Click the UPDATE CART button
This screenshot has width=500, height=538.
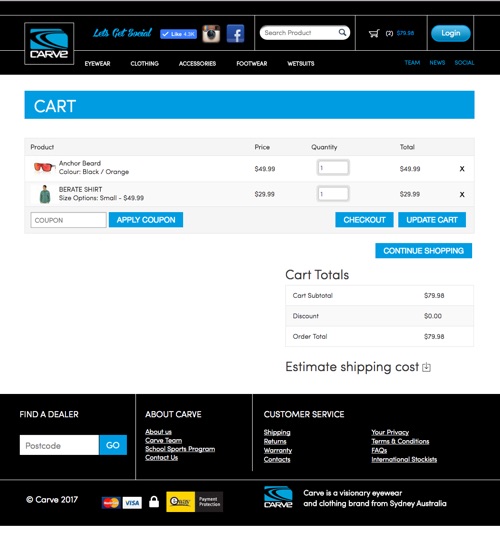432,220
